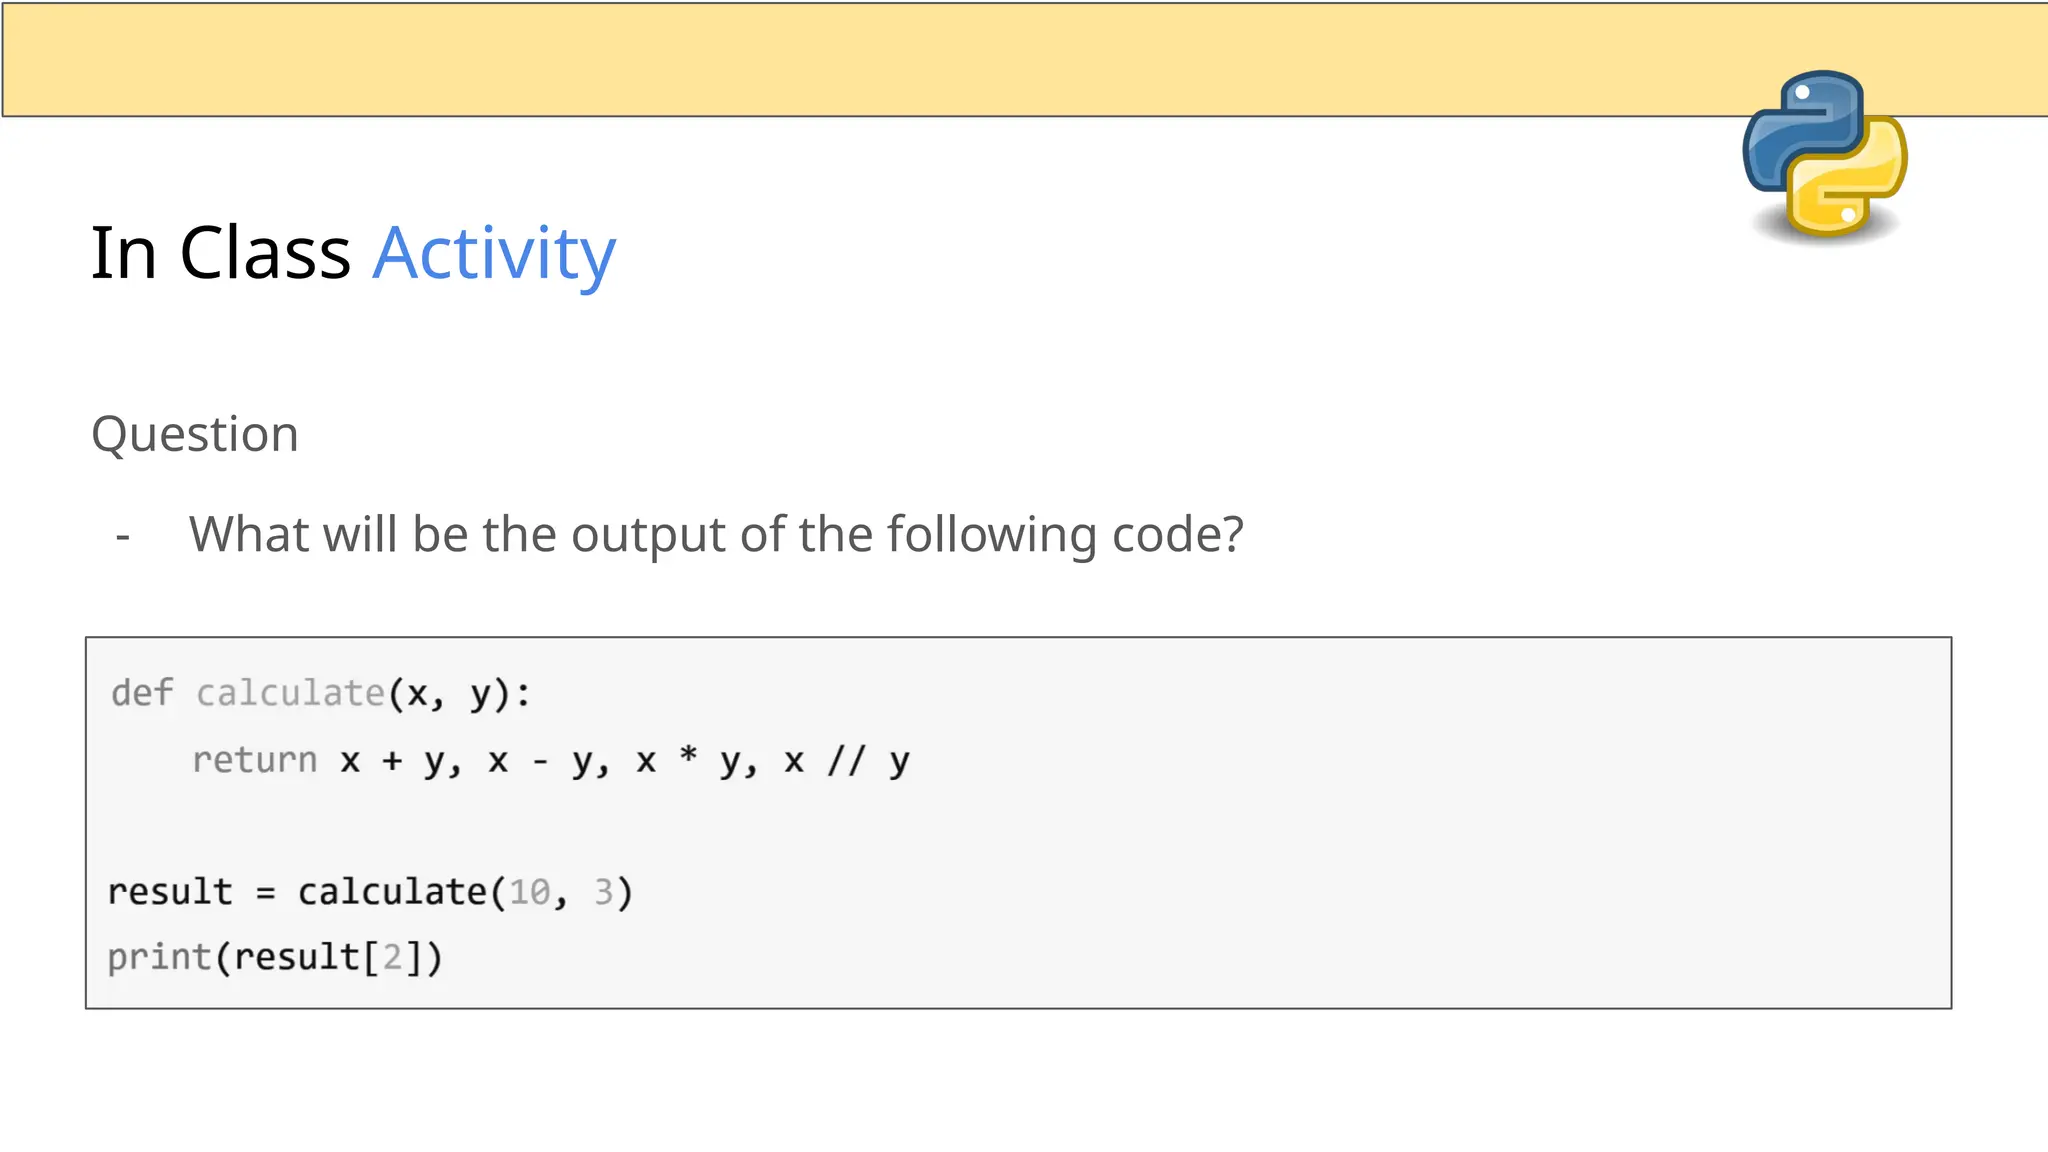The height and width of the screenshot is (1152, 2048).
Task: Click the "In Class" title text
Action: click(x=220, y=253)
